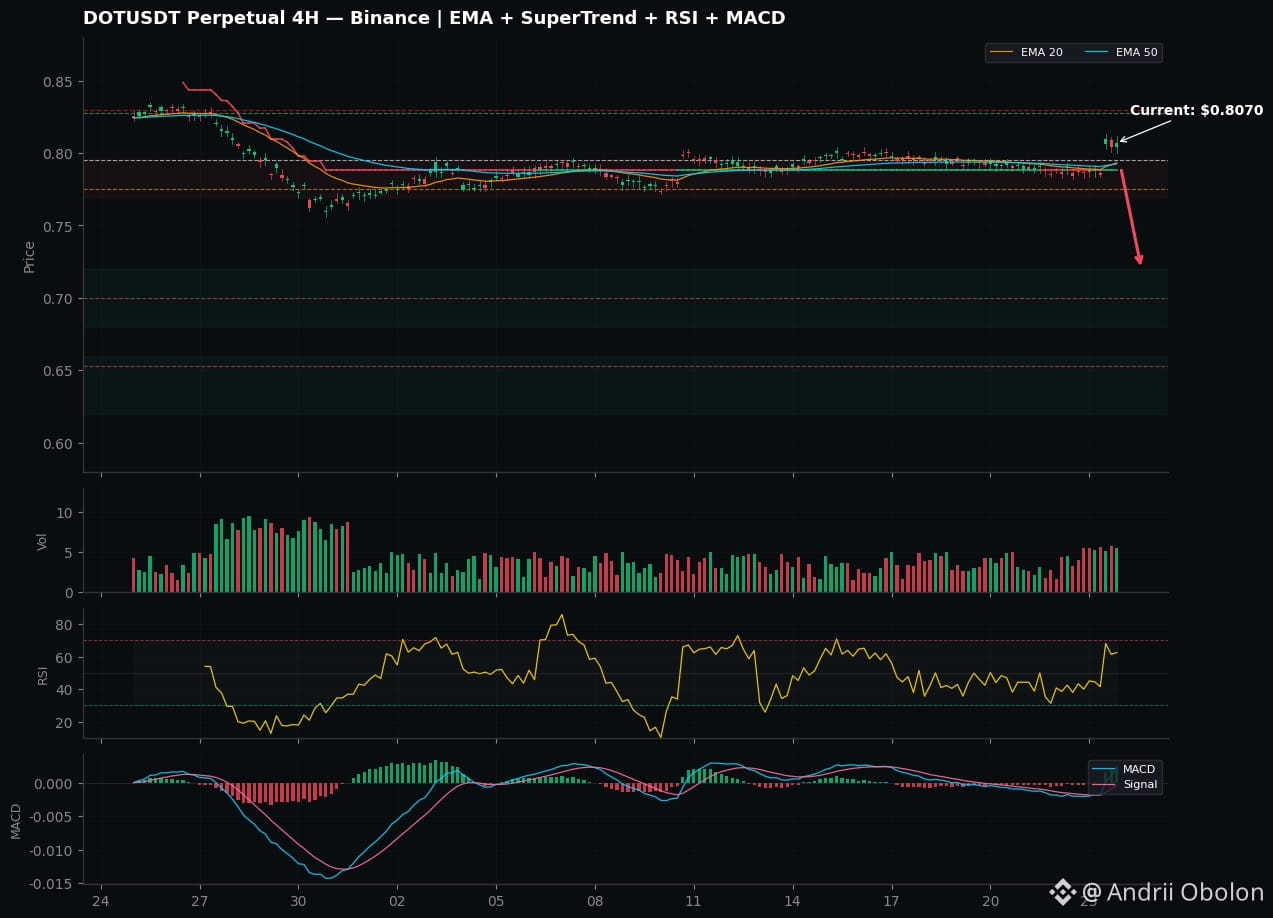Click the Vol axis label
Viewport: 1273px width, 918px height.
pos(42,541)
